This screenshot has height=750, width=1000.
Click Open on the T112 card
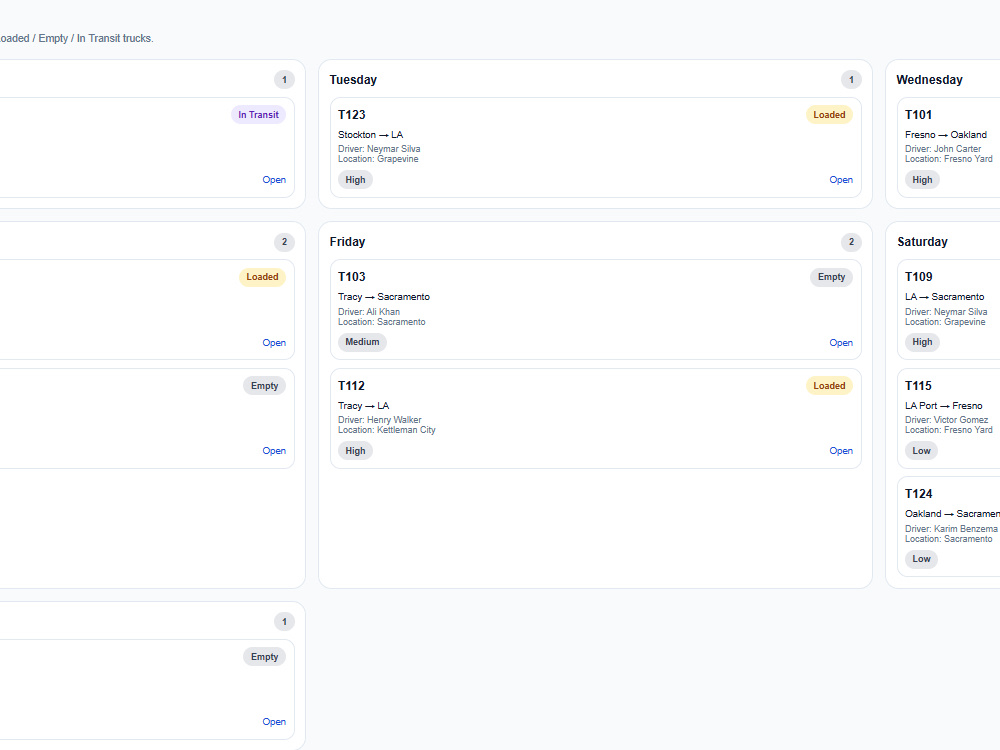(841, 451)
